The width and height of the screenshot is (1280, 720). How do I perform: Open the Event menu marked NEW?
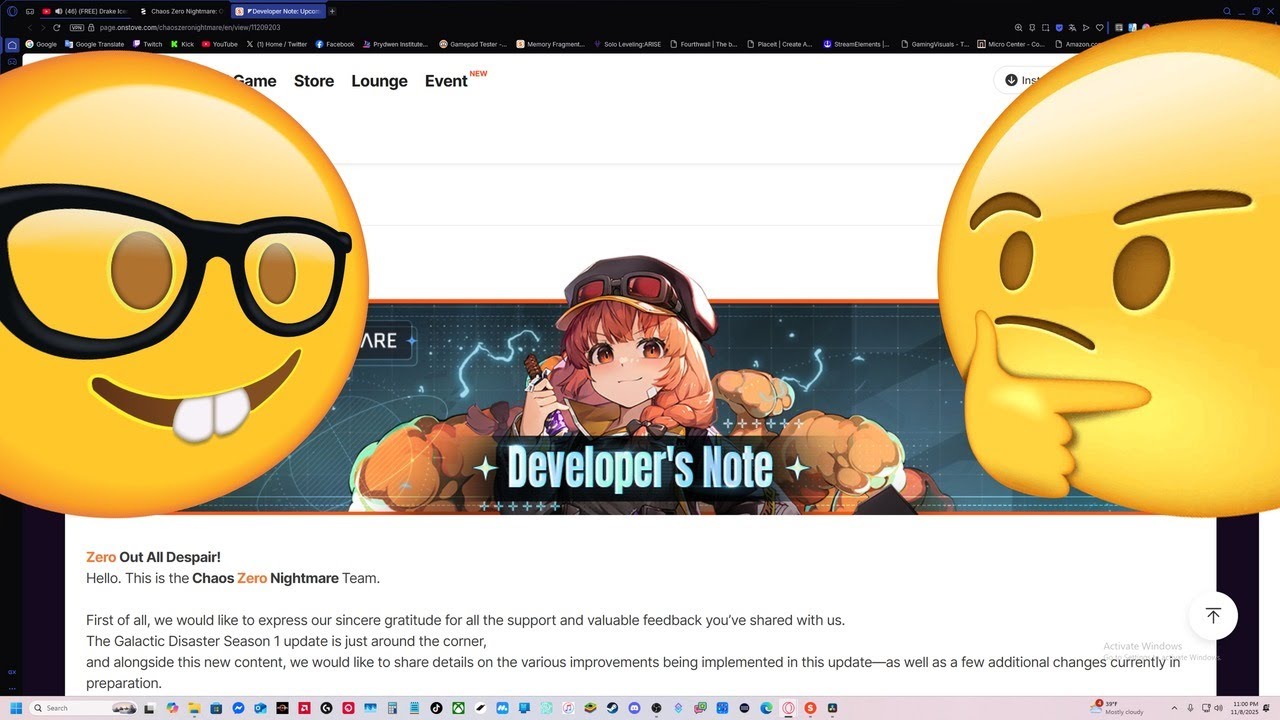(446, 81)
